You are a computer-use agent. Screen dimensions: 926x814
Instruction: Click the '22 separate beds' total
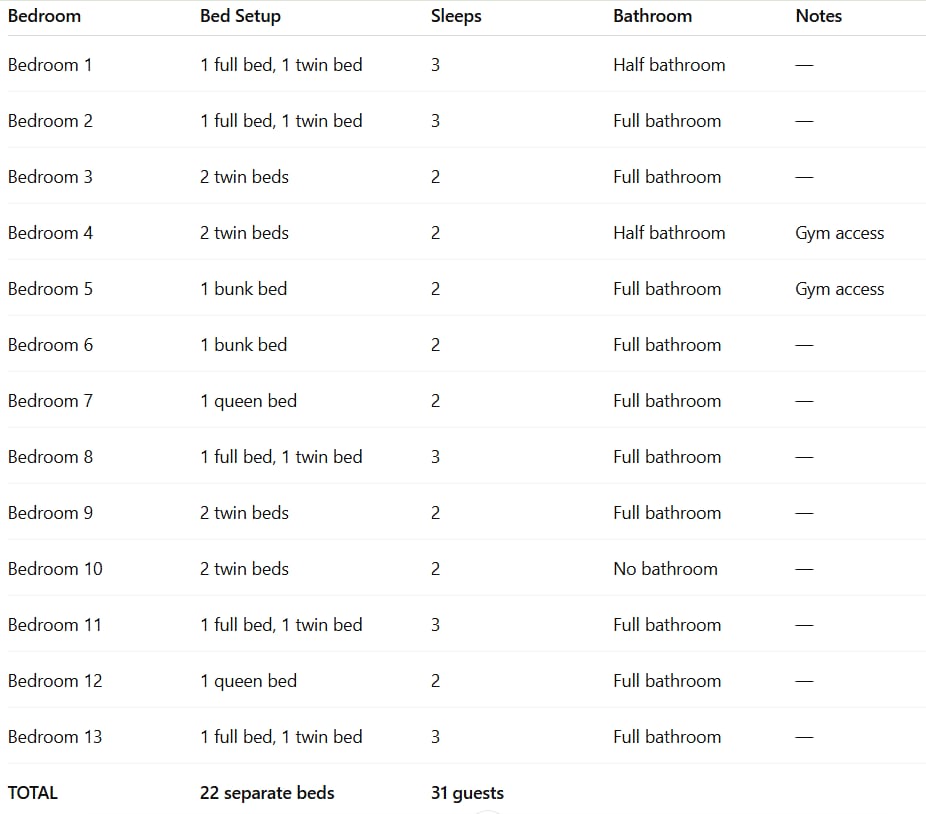coord(267,793)
